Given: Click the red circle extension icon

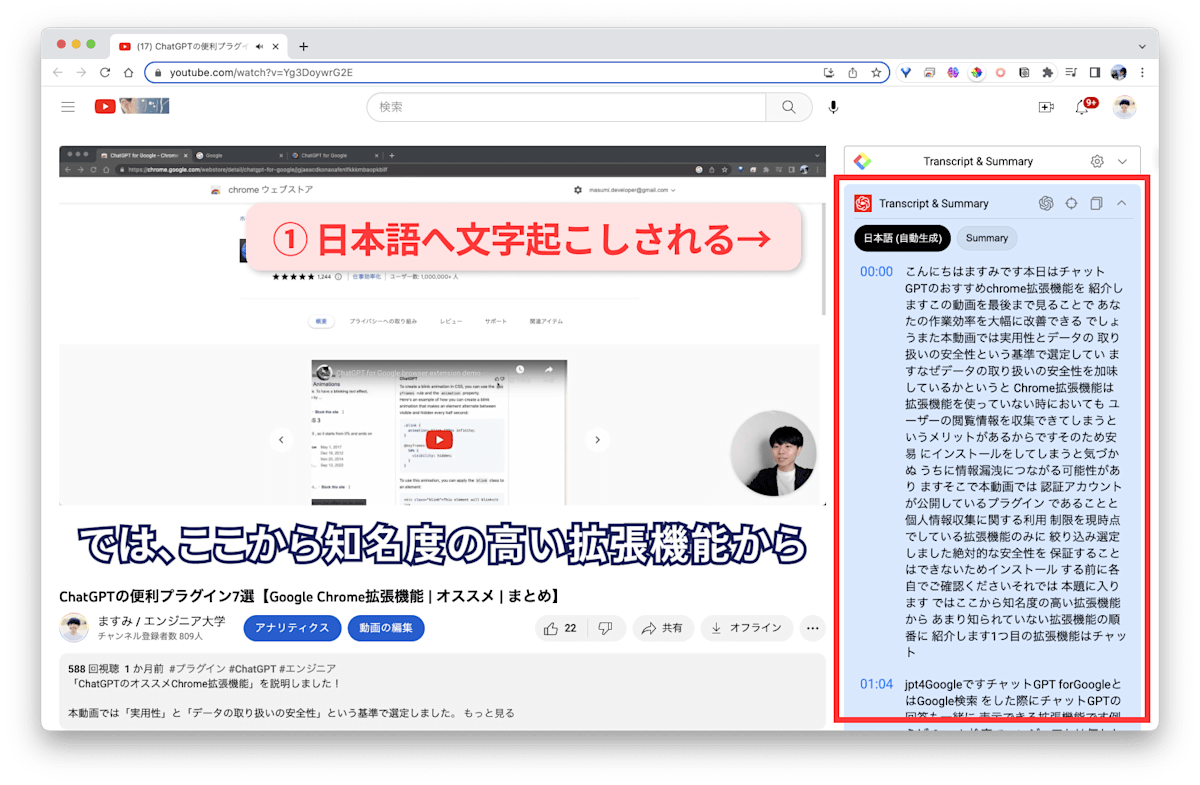Looking at the screenshot, I should [1000, 72].
